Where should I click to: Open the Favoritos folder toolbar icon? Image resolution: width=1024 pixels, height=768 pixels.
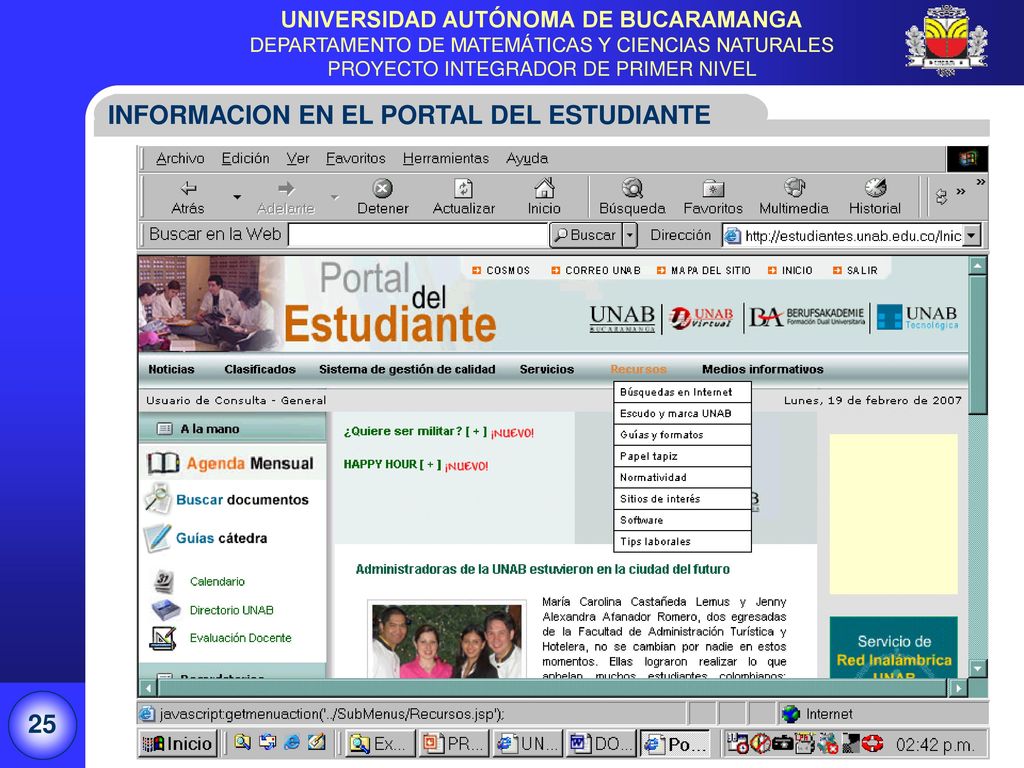click(x=713, y=189)
